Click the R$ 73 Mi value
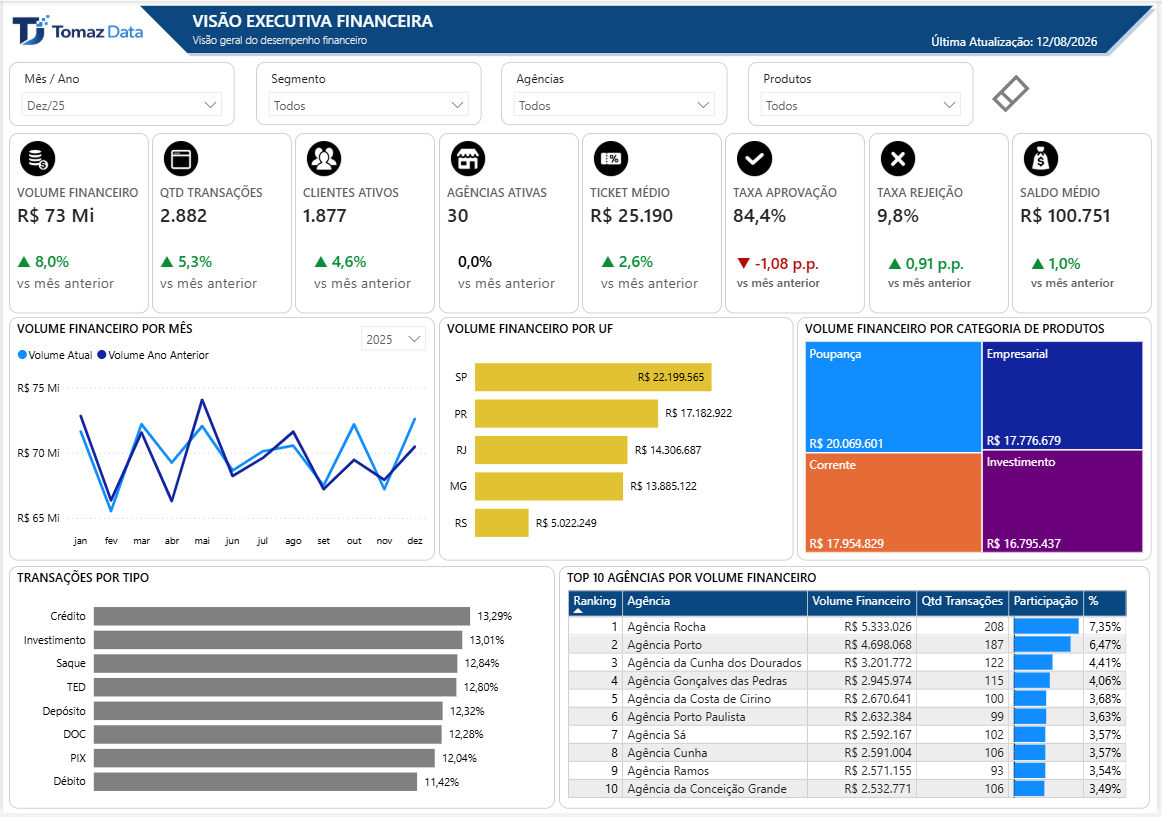This screenshot has height=817, width=1162. pyautogui.click(x=56, y=216)
